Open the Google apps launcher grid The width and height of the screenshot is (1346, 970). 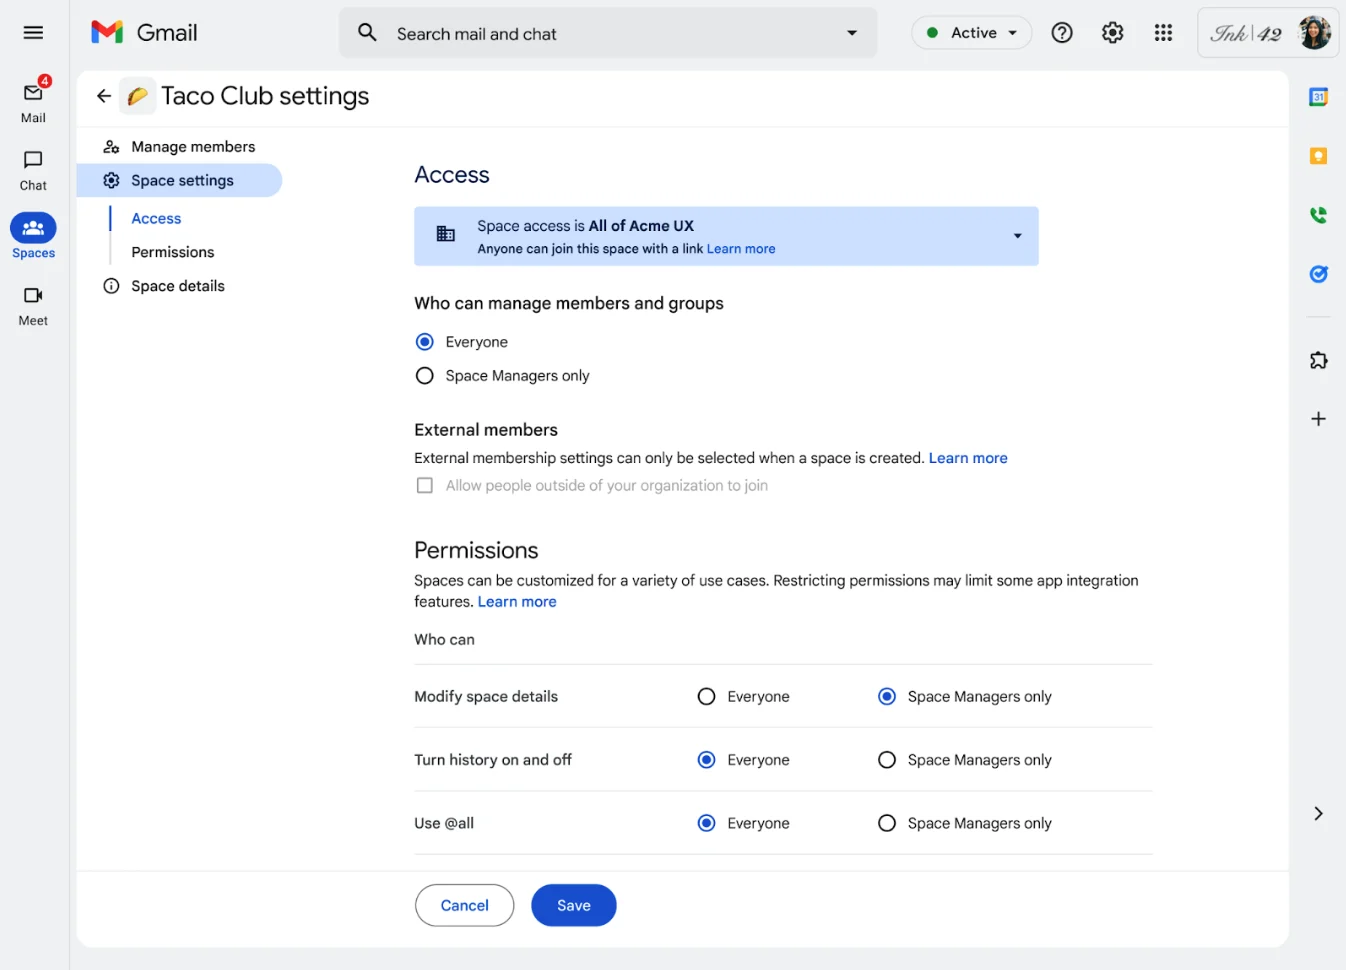(1163, 32)
